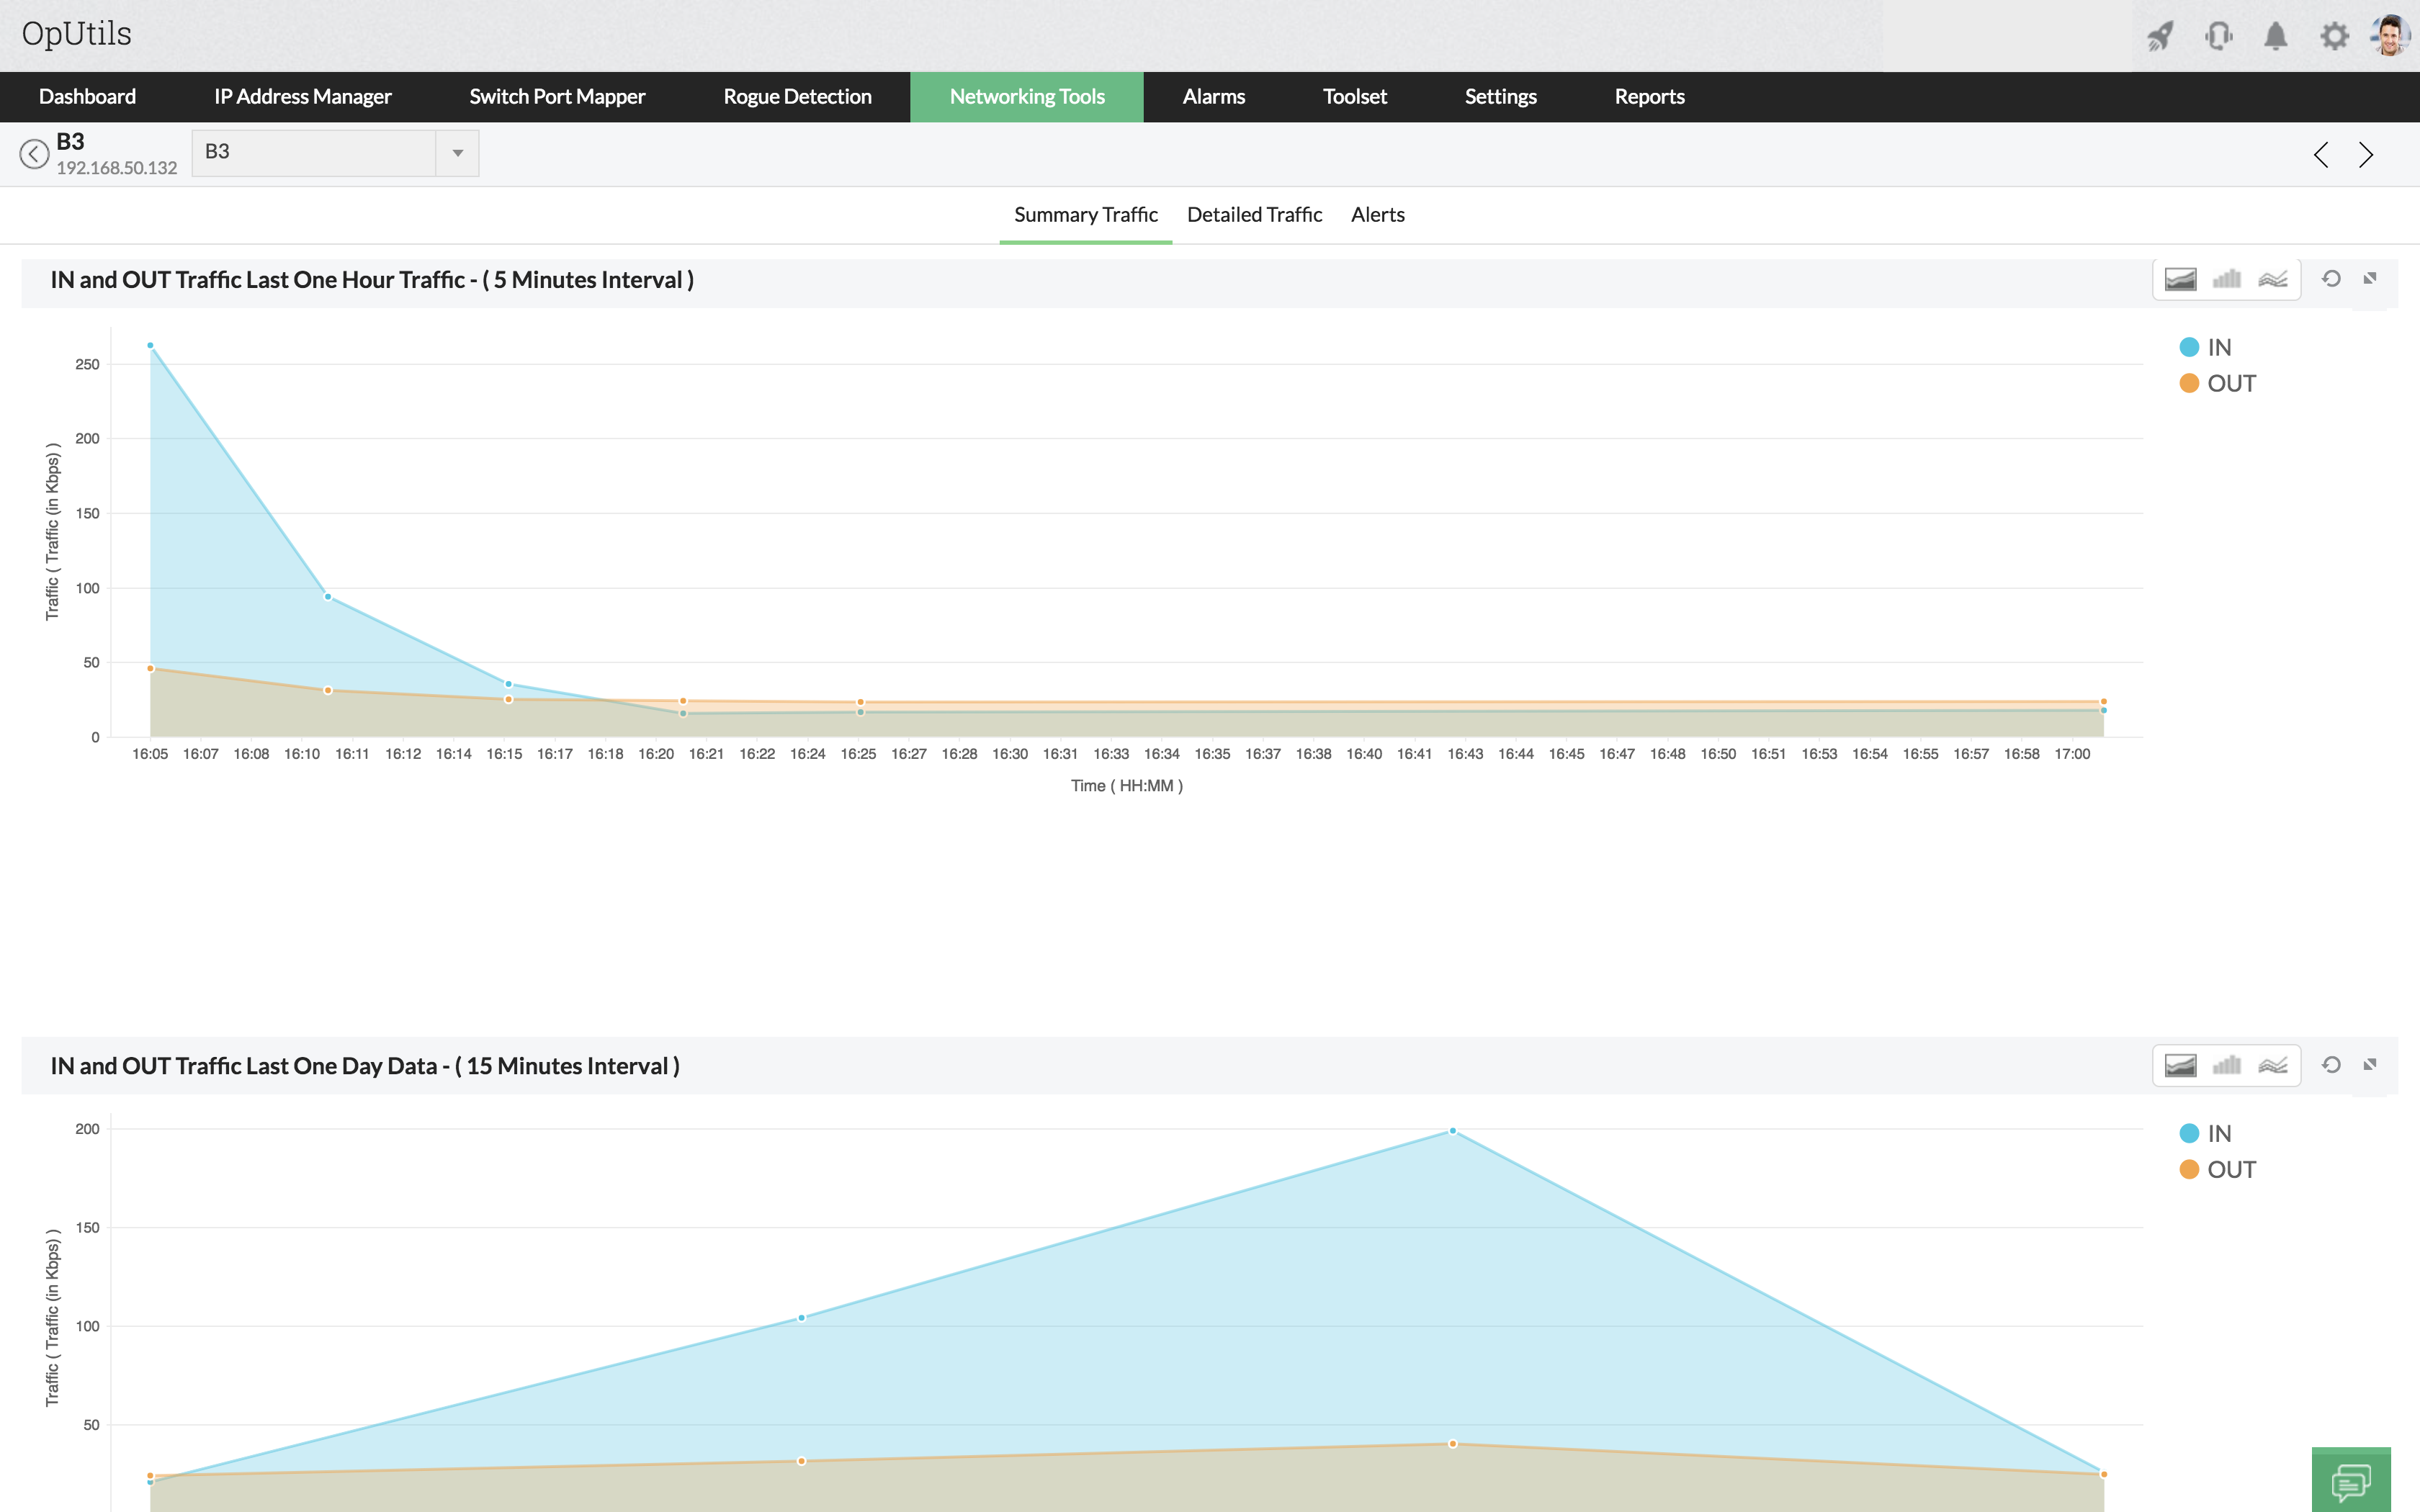Click the settings gear icon

(2334, 37)
